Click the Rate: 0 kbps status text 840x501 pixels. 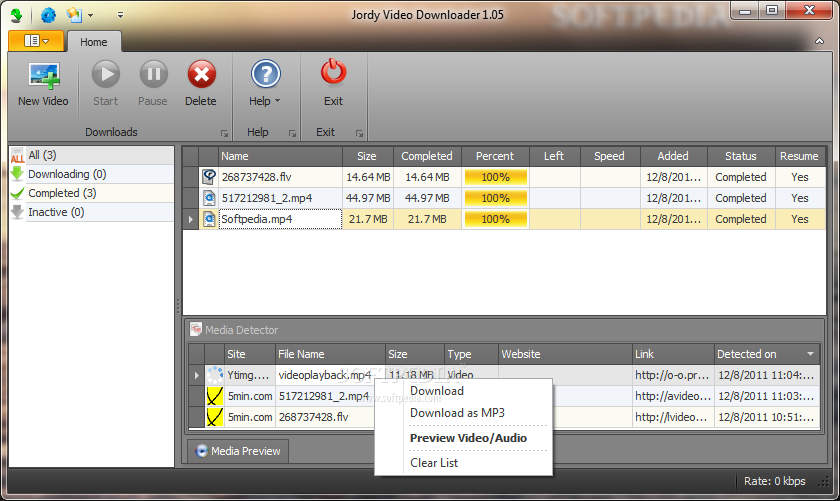pyautogui.click(x=775, y=481)
